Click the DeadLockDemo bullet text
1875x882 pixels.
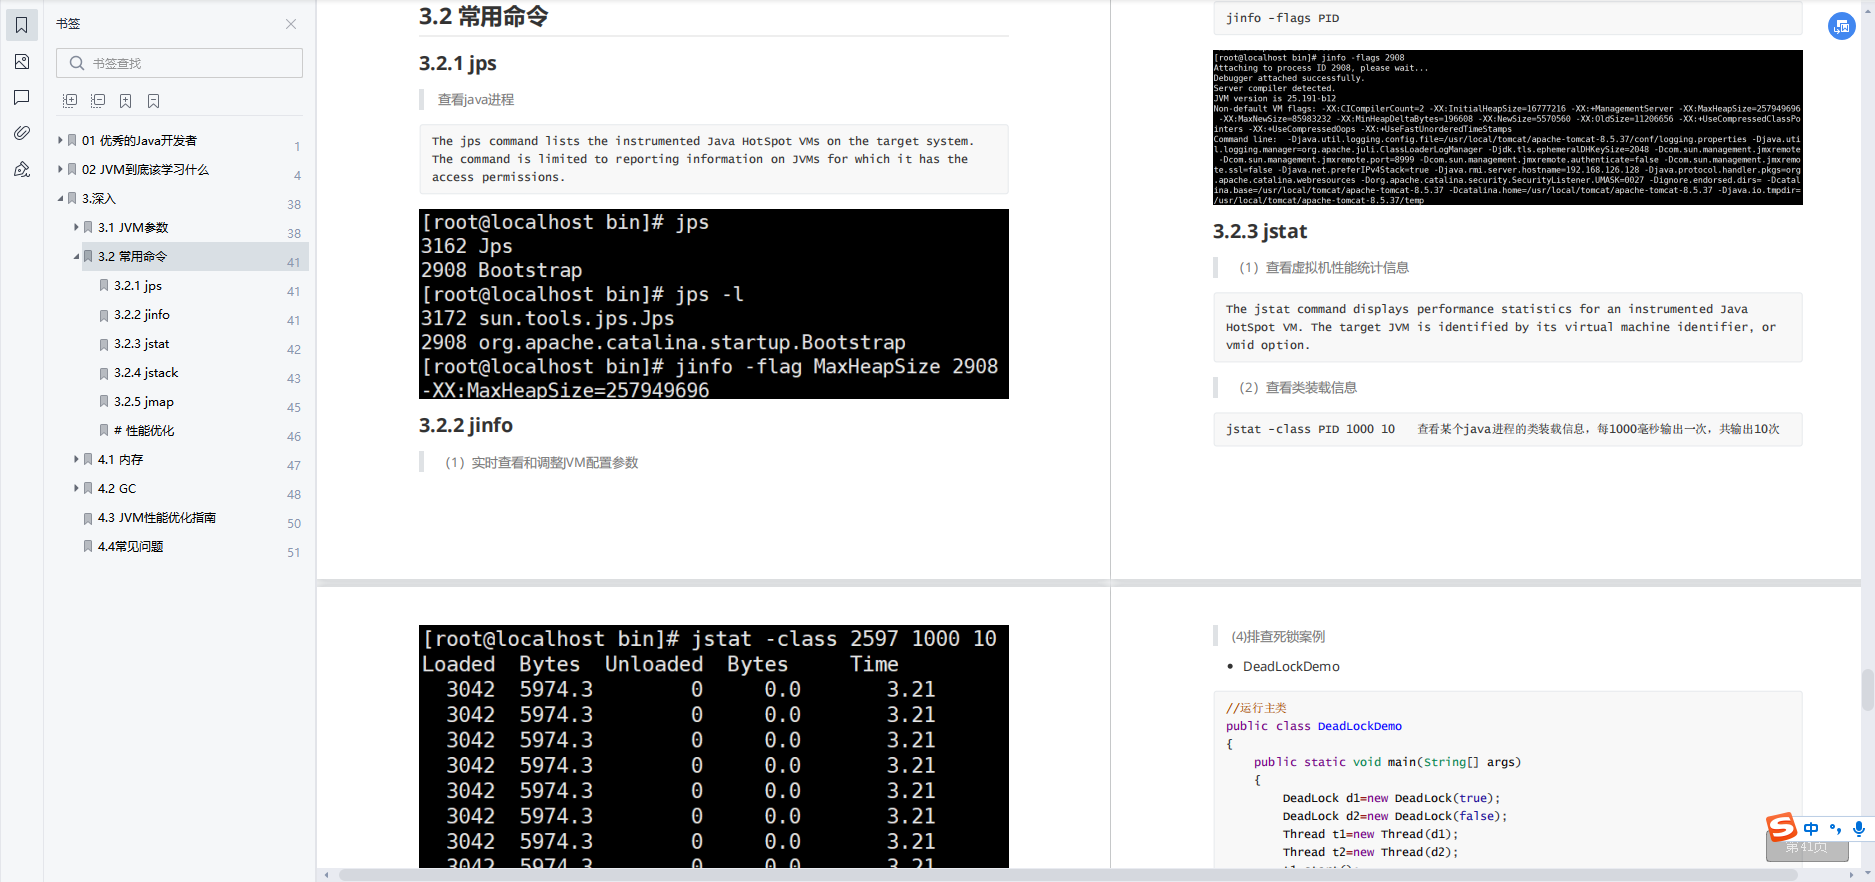[x=1291, y=667]
